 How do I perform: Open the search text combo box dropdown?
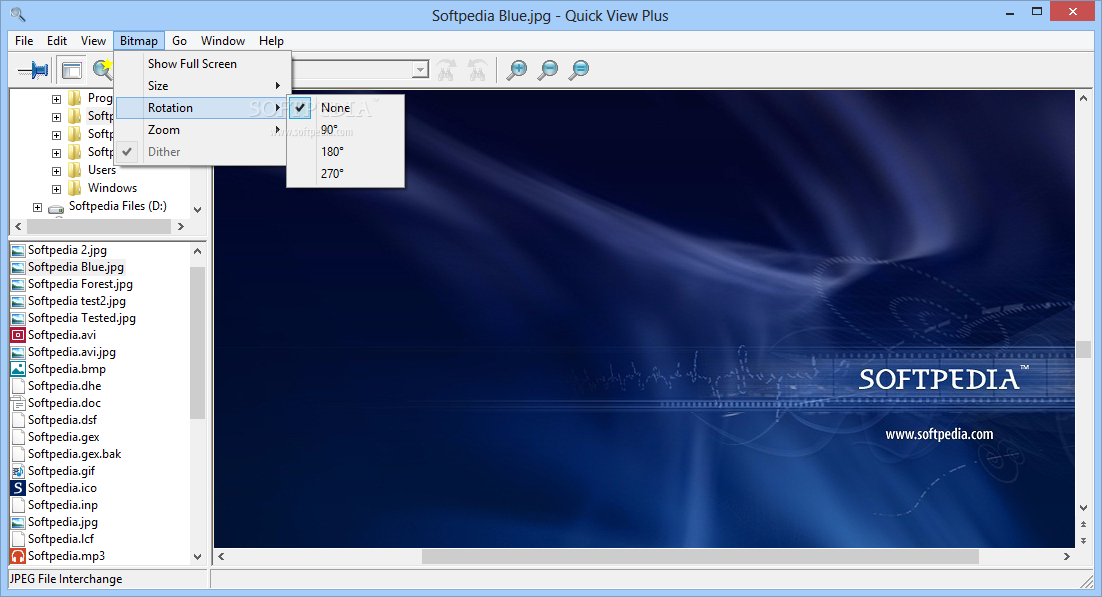[x=420, y=70]
